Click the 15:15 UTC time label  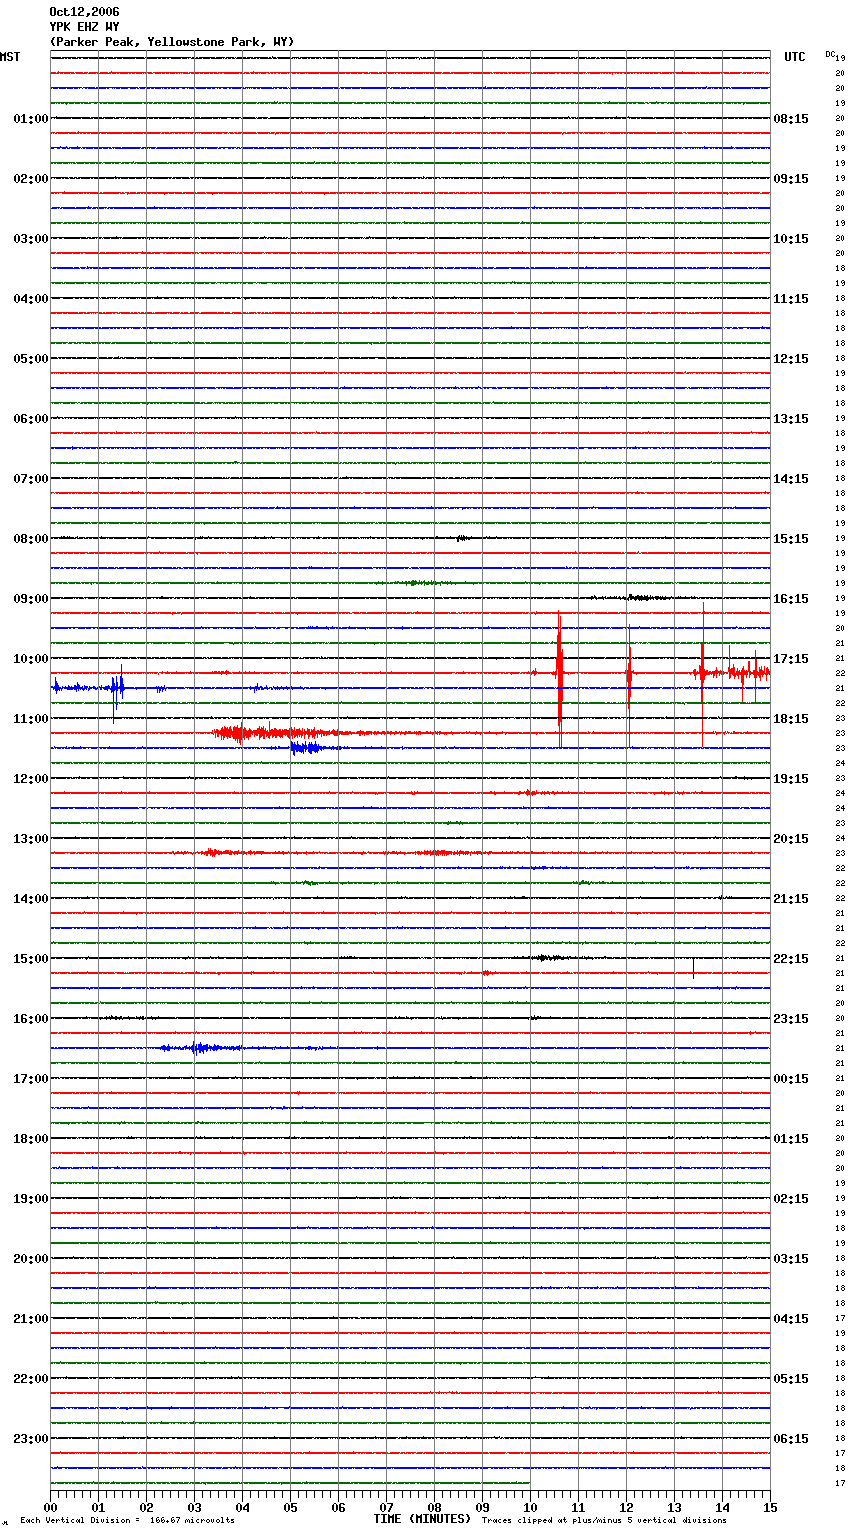pos(791,539)
